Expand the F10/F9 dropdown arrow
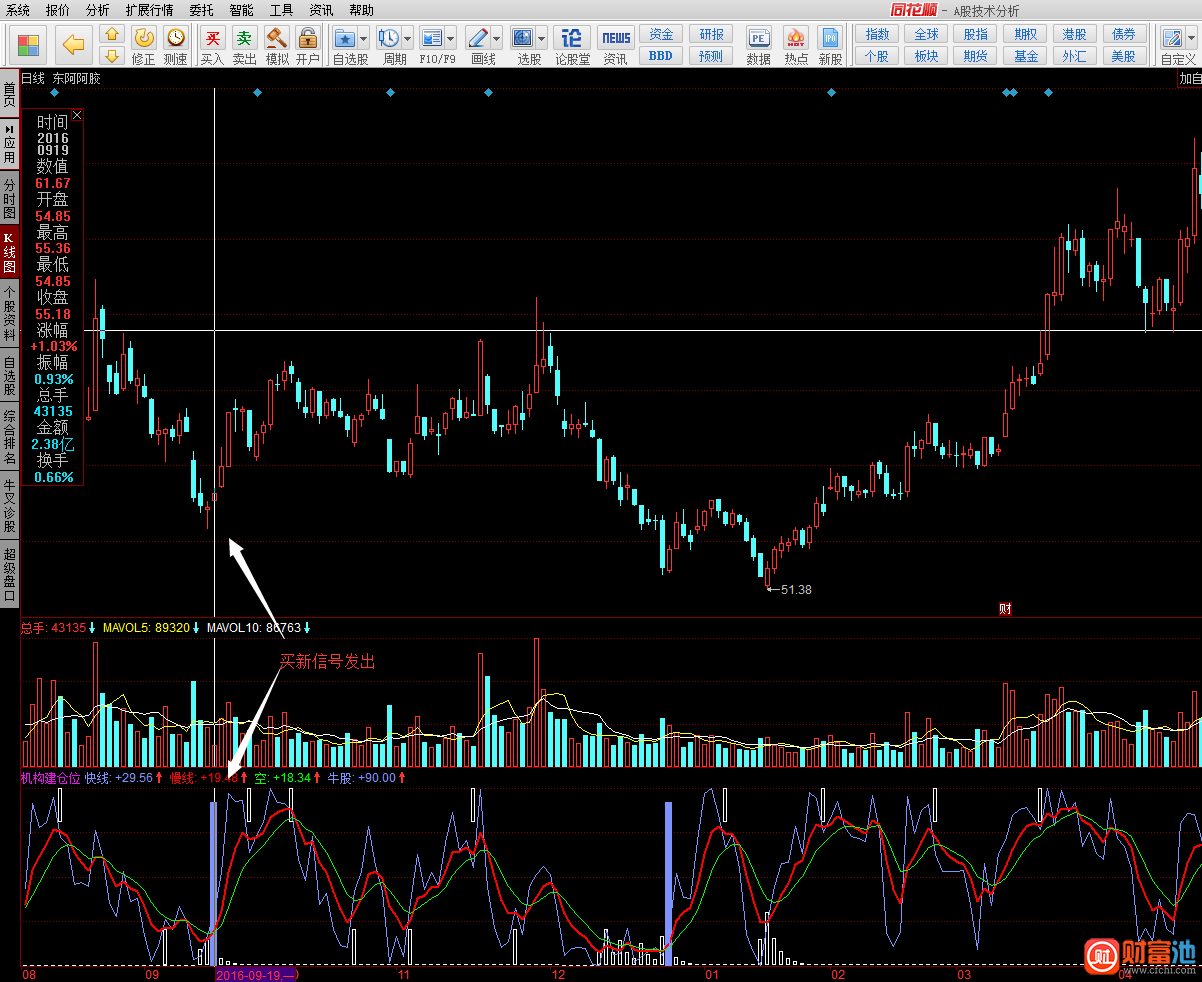The width and height of the screenshot is (1202, 982). pyautogui.click(x=451, y=39)
